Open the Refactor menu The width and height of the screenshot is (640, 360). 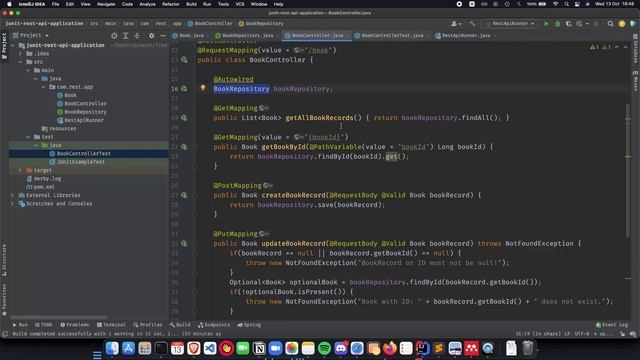pos(171,4)
